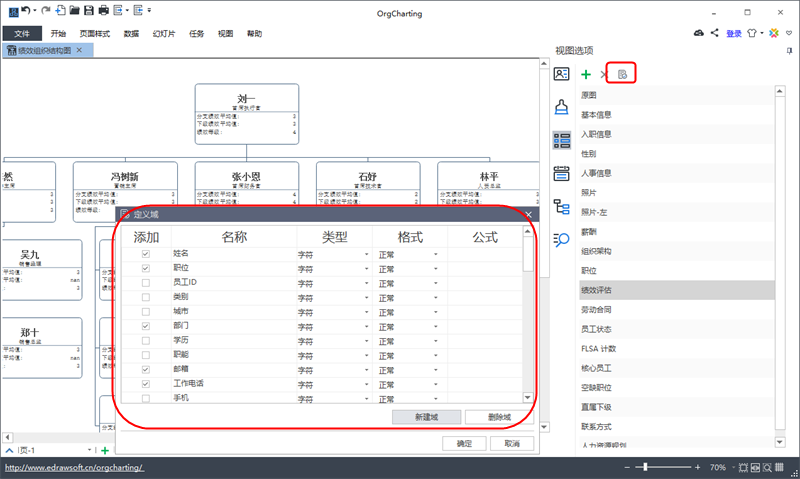The width and height of the screenshot is (800, 479).
Task: Print the chart via printer icon
Action: tap(104, 10)
